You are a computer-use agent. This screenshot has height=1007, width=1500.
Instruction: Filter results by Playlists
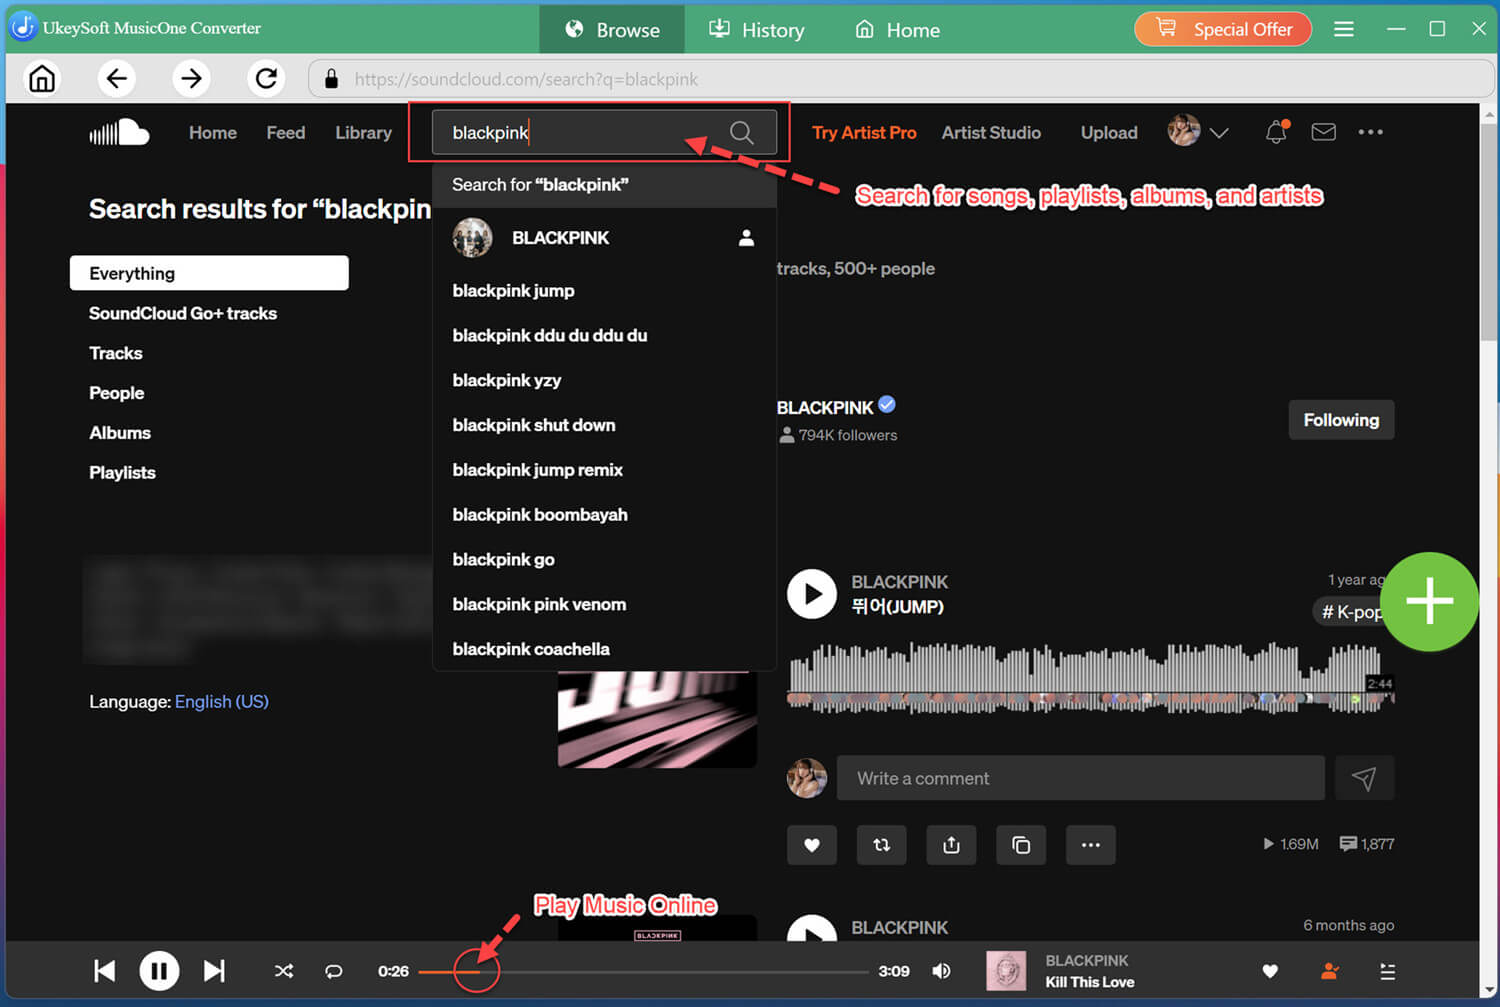[x=122, y=473]
